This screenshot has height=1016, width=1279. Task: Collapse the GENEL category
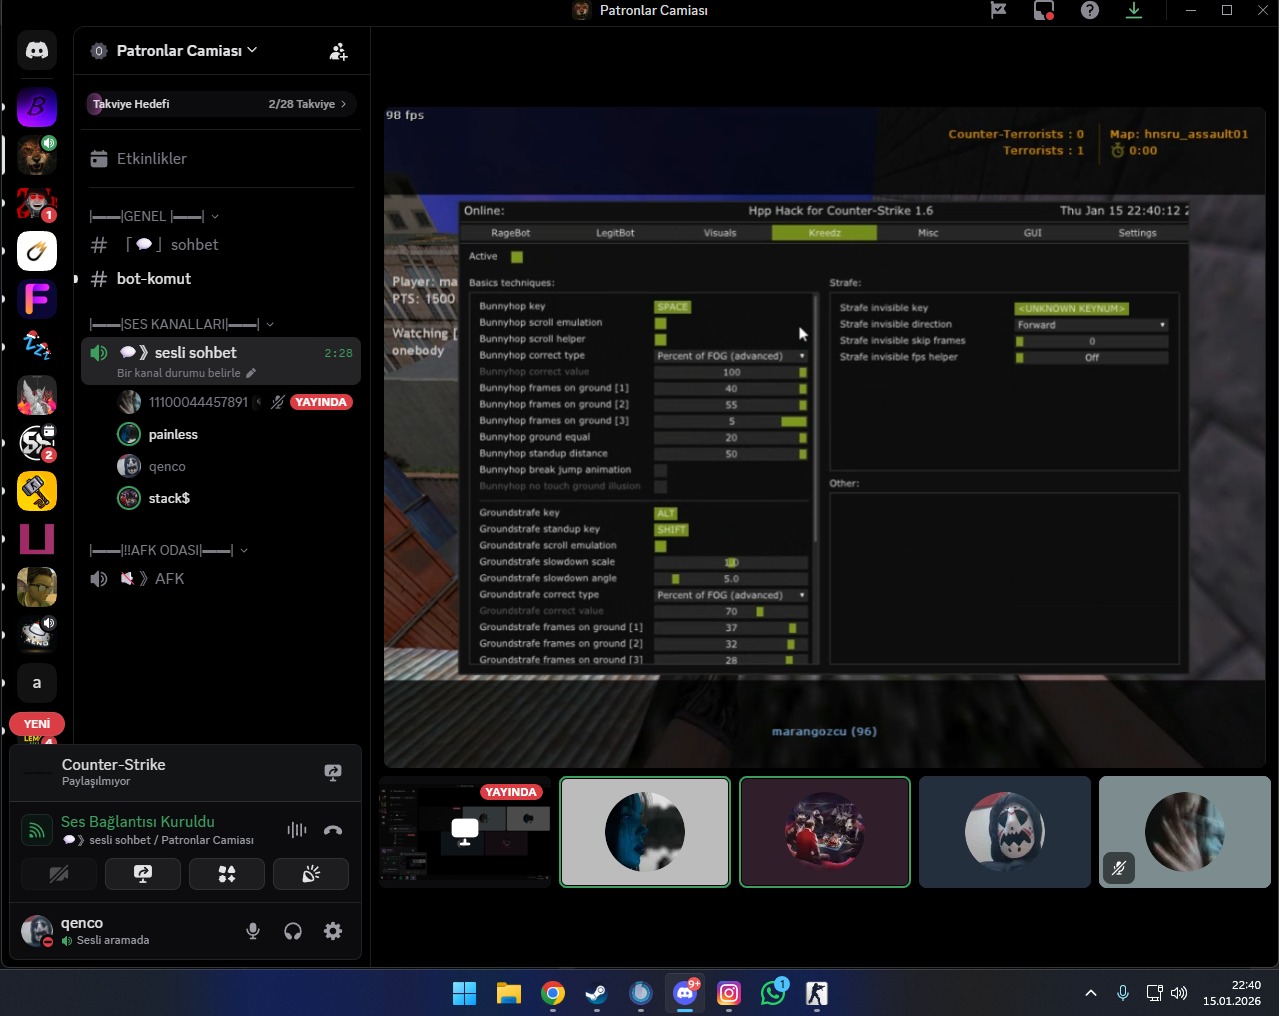[x=154, y=216]
